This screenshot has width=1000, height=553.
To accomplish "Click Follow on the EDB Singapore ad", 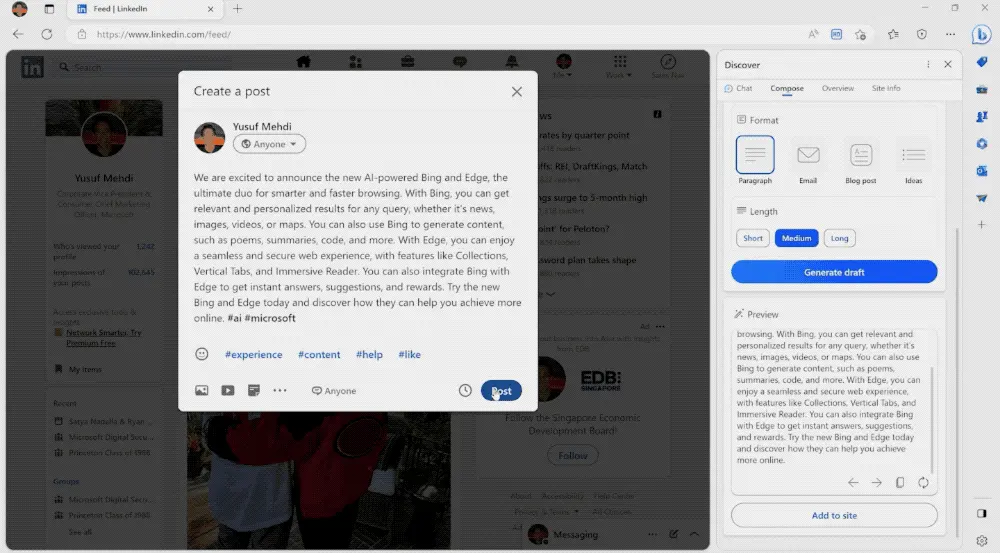I will click(x=573, y=455).
